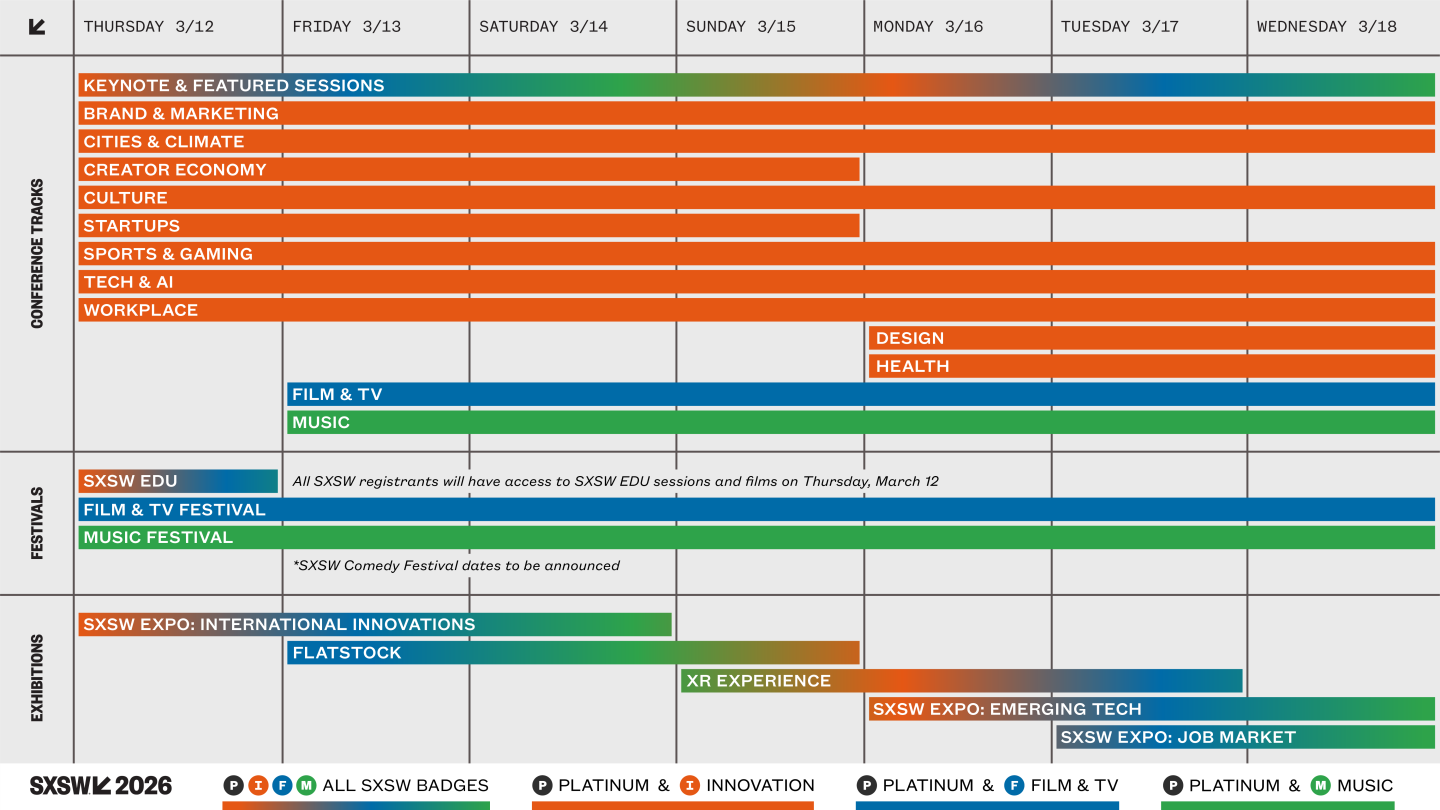Screen dimensions: 1440x810
Task: Click the orange I badge next to Innovation
Action: (x=689, y=785)
